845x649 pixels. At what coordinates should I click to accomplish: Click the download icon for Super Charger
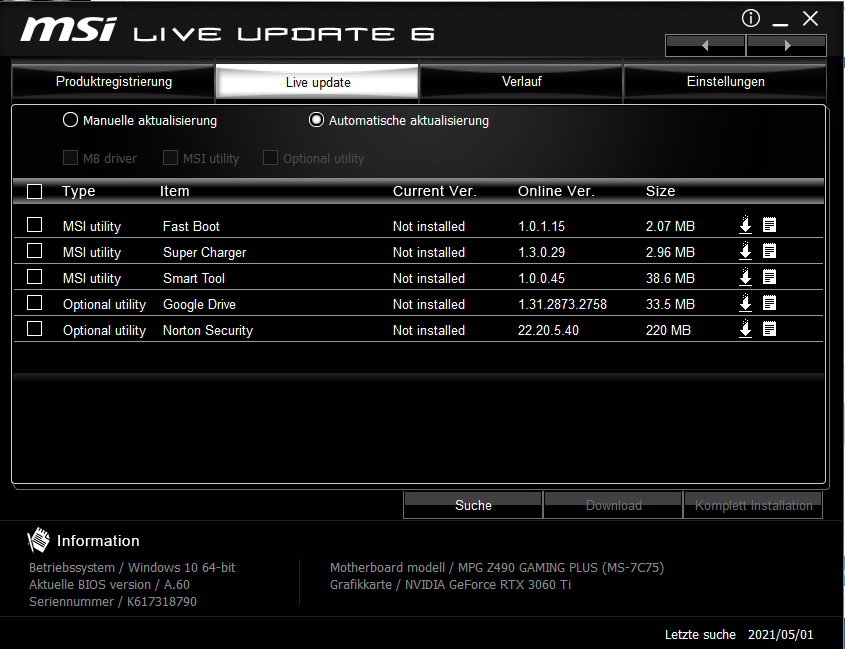pos(745,251)
